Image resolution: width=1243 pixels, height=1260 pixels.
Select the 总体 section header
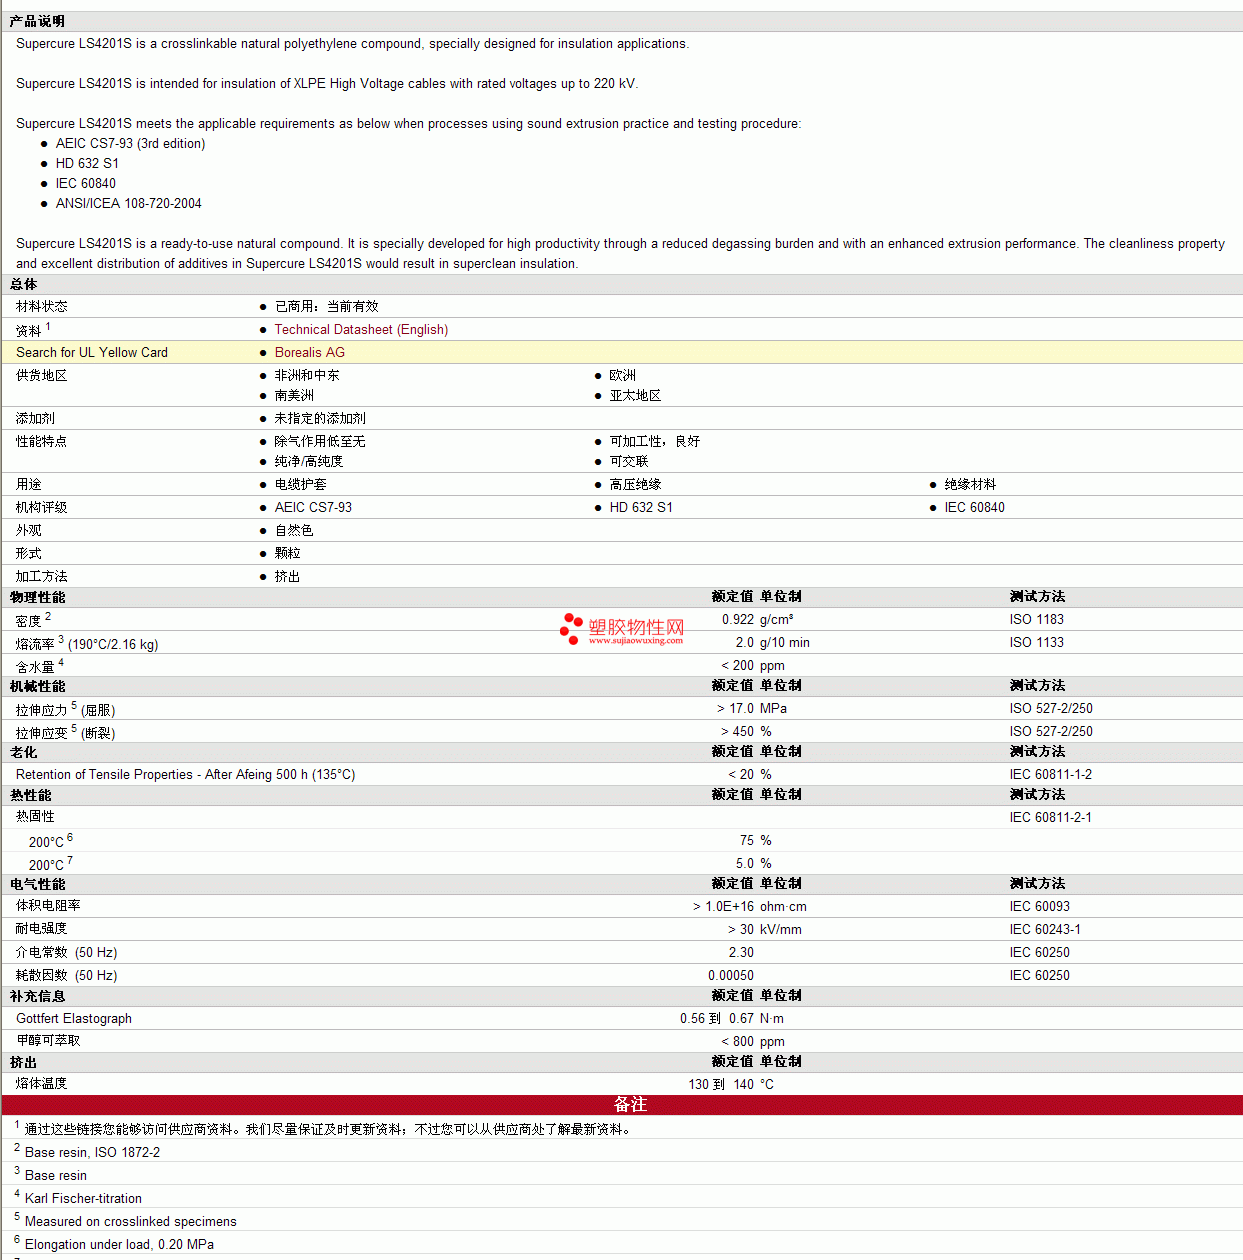point(24,284)
